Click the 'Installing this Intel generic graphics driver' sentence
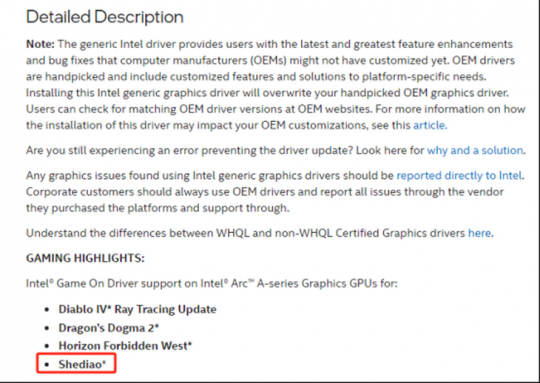The width and height of the screenshot is (540, 383). (267, 93)
